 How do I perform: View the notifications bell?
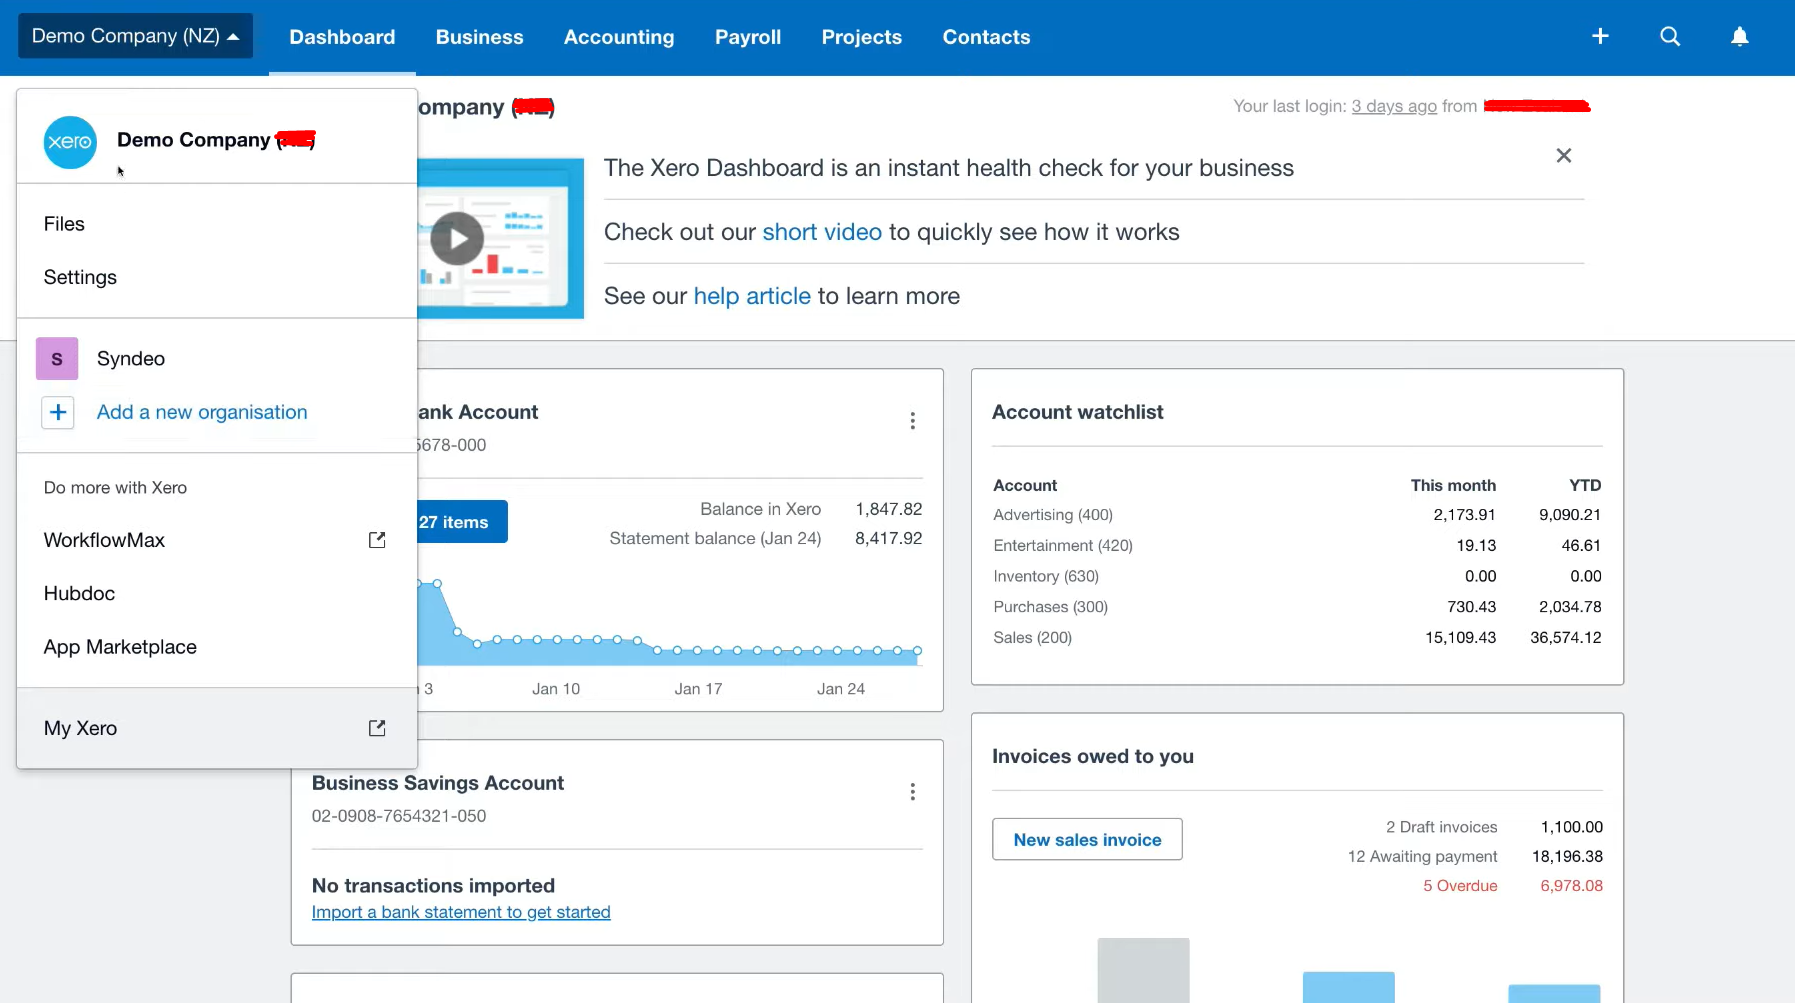pos(1739,36)
